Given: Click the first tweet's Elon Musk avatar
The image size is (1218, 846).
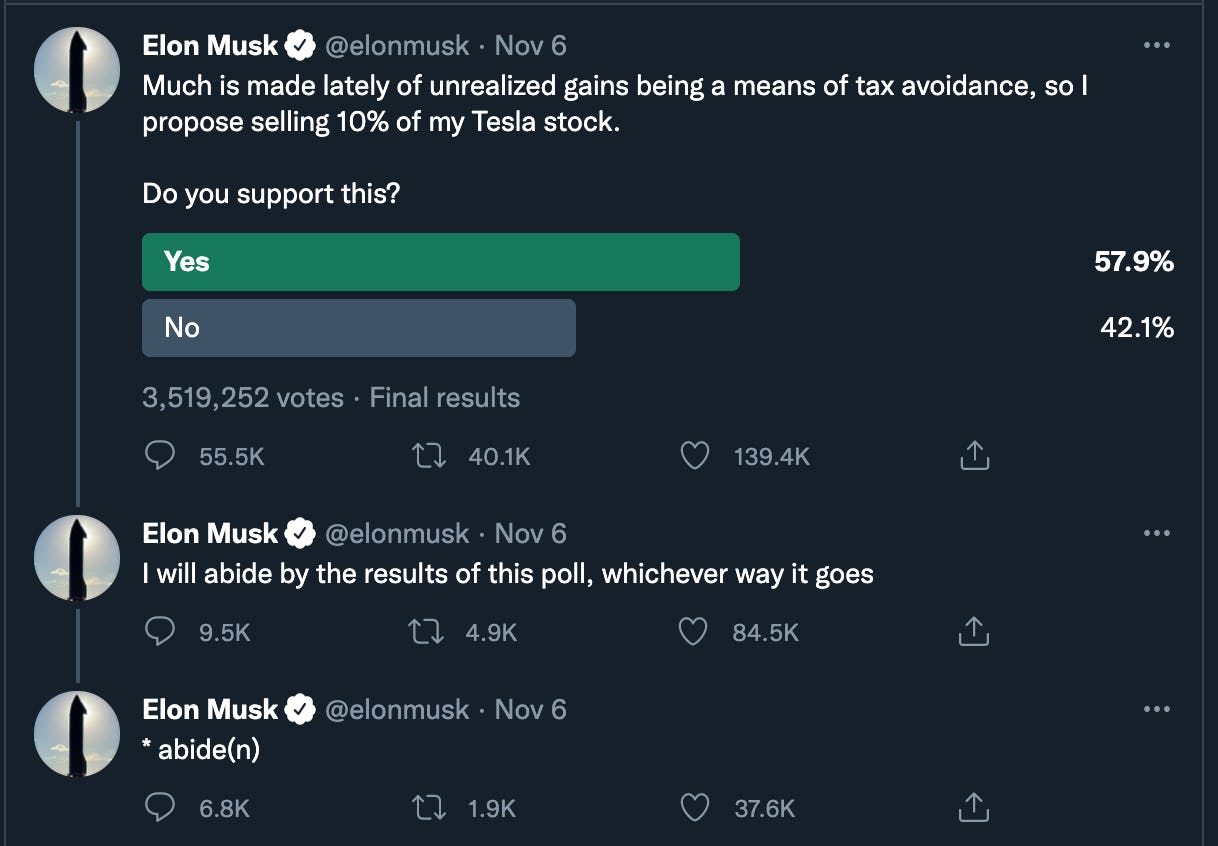Looking at the screenshot, I should [78, 70].
